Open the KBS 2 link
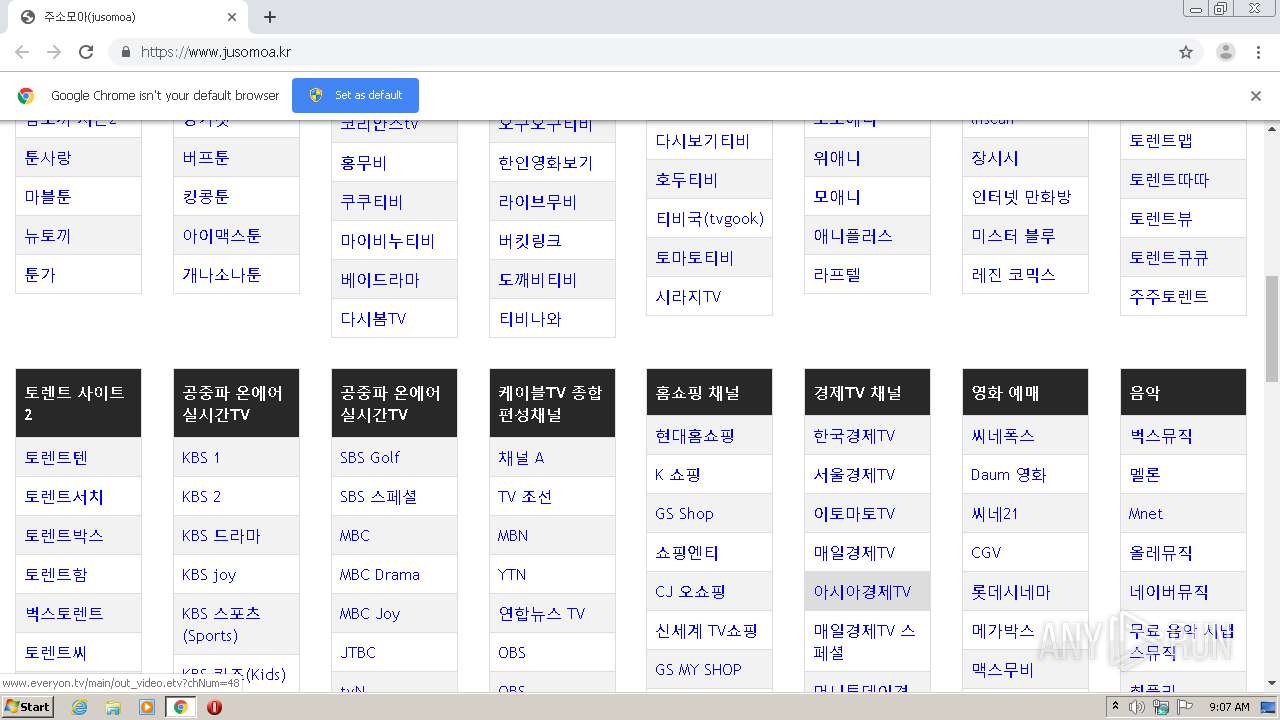This screenshot has height=720, width=1280. [201, 496]
